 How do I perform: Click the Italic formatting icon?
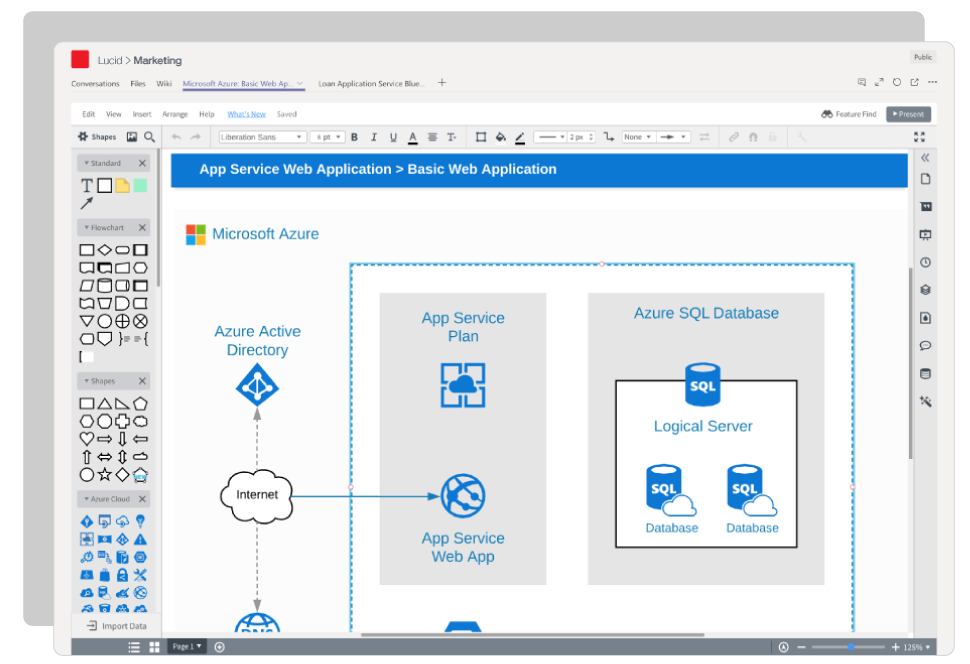click(391, 137)
